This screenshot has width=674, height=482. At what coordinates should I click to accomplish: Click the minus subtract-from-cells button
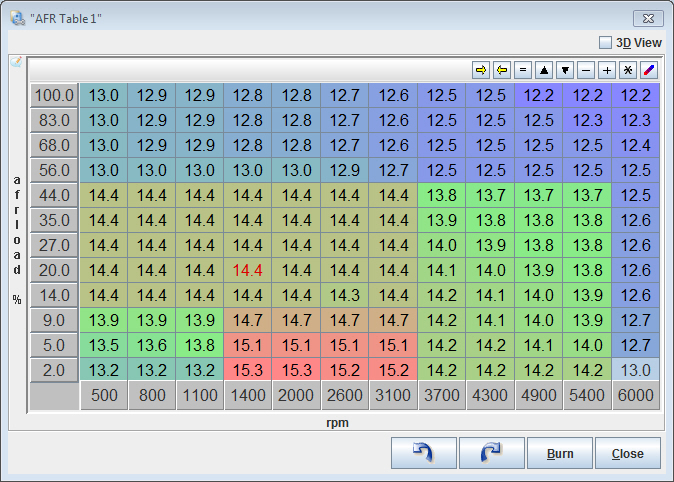586,70
